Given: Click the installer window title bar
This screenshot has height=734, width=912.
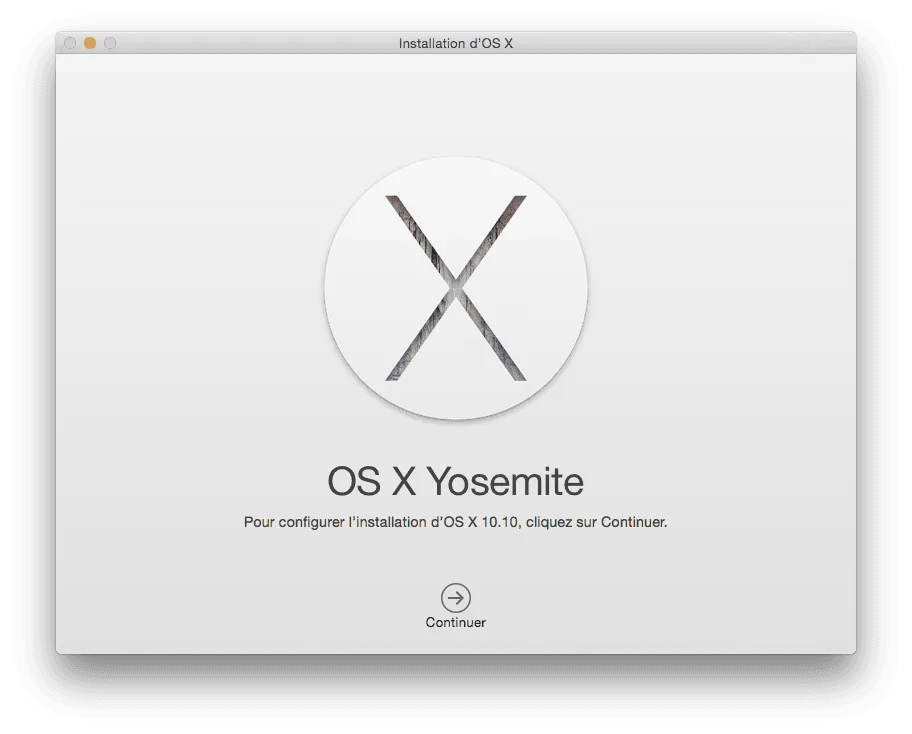Looking at the screenshot, I should 456,43.
